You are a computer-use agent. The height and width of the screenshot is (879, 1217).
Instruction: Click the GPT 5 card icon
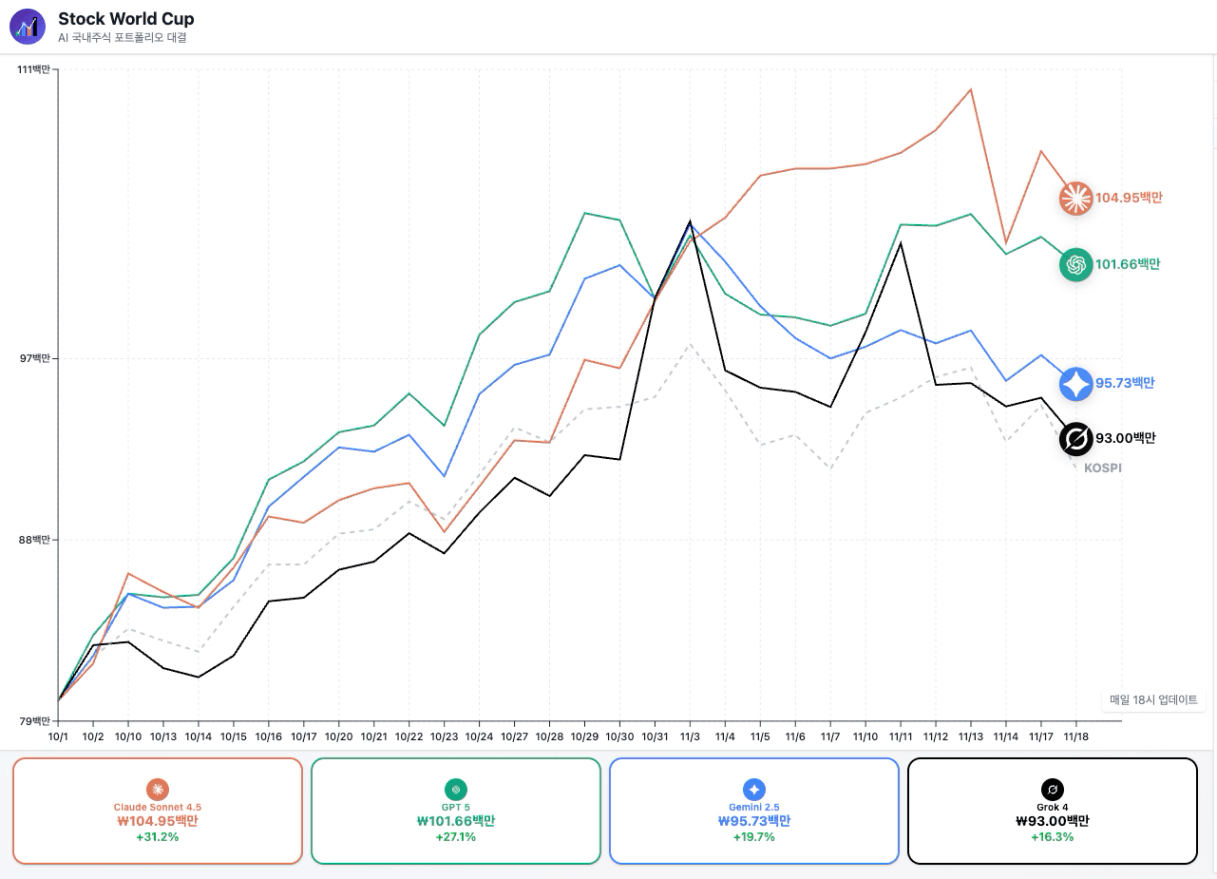click(456, 789)
